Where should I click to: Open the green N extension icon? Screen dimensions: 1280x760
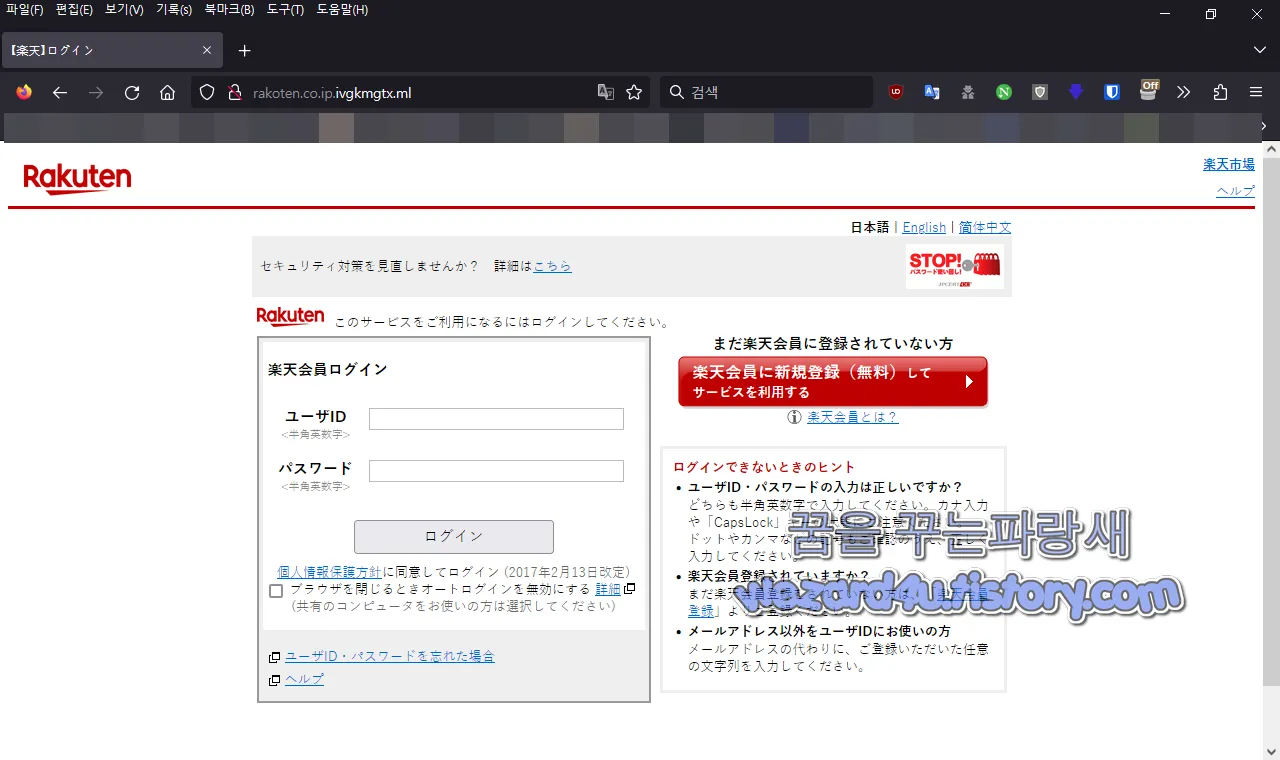[x=1004, y=92]
